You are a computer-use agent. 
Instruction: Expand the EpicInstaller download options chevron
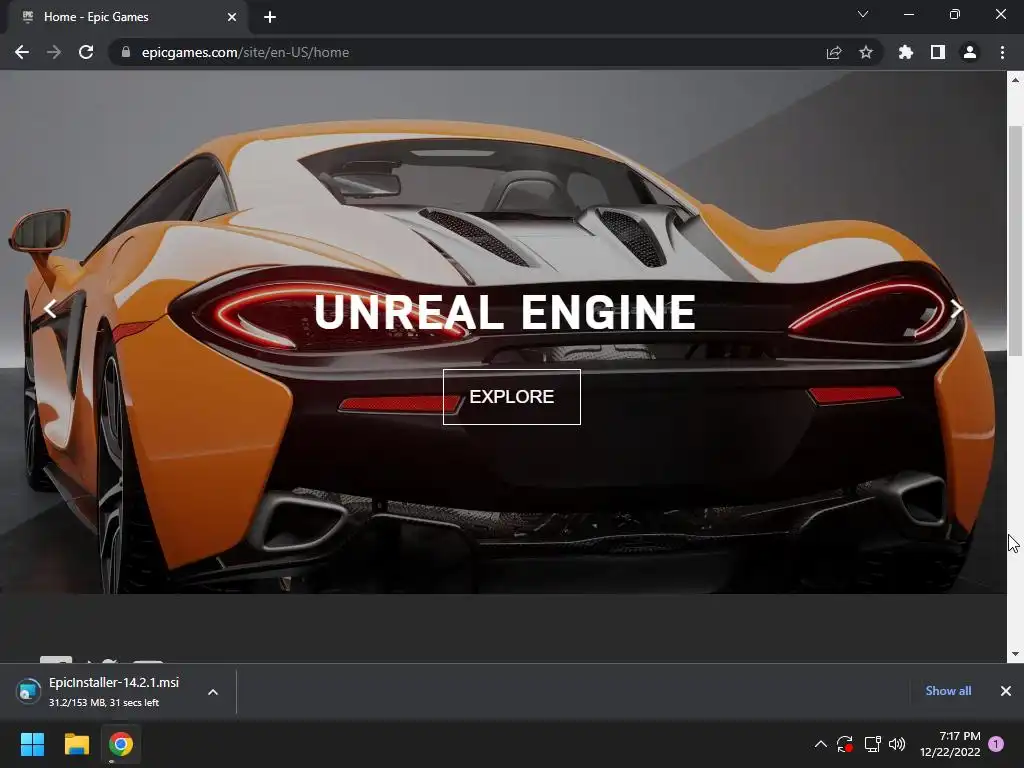coord(213,692)
